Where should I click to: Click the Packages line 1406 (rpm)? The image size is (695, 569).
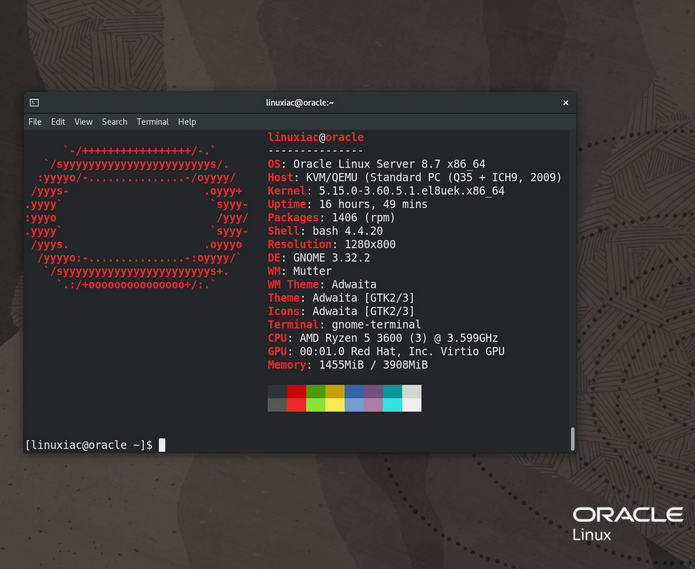point(332,218)
